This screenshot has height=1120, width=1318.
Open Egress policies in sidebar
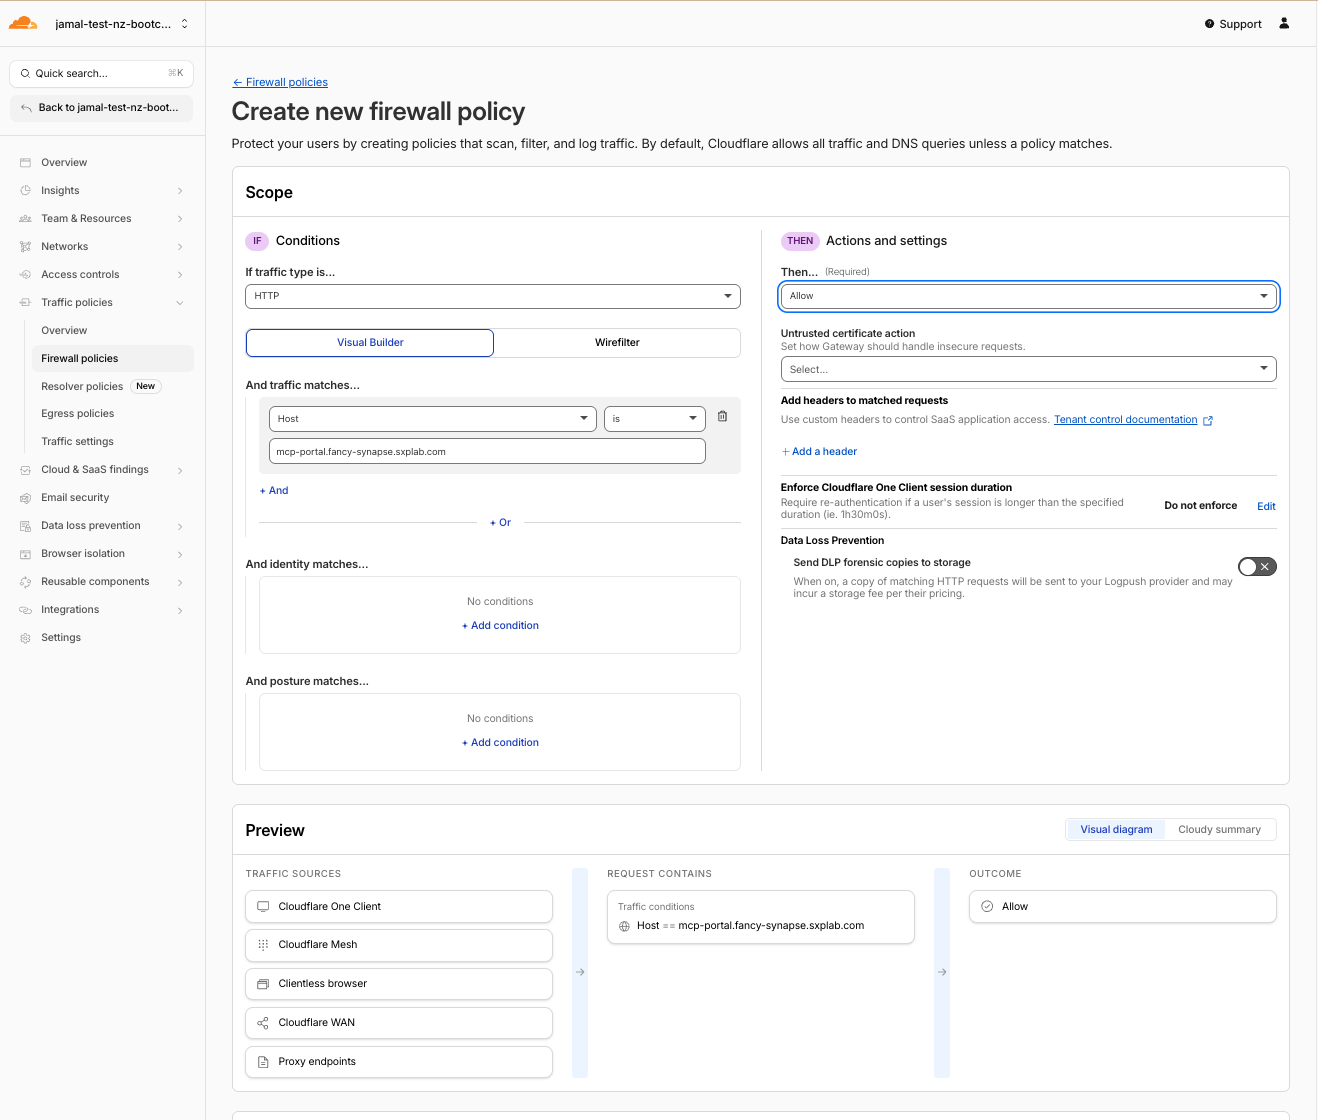pos(78,413)
